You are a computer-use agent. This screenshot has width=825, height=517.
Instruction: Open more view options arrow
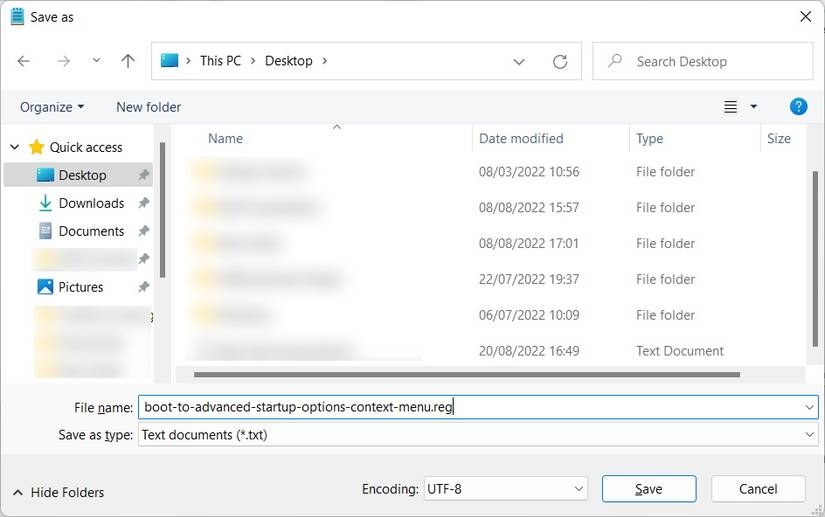[753, 107]
